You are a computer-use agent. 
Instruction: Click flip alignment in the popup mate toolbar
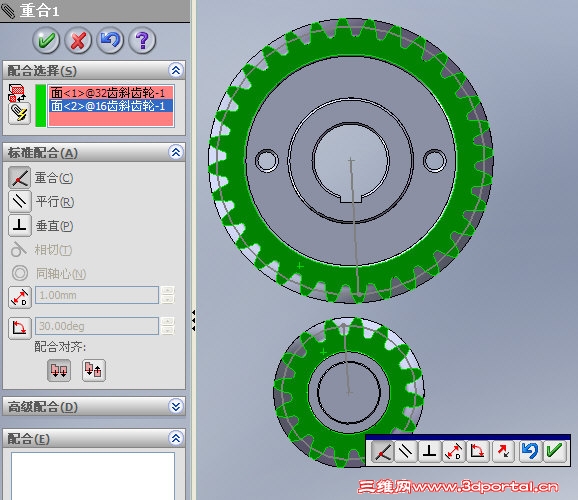click(x=504, y=451)
